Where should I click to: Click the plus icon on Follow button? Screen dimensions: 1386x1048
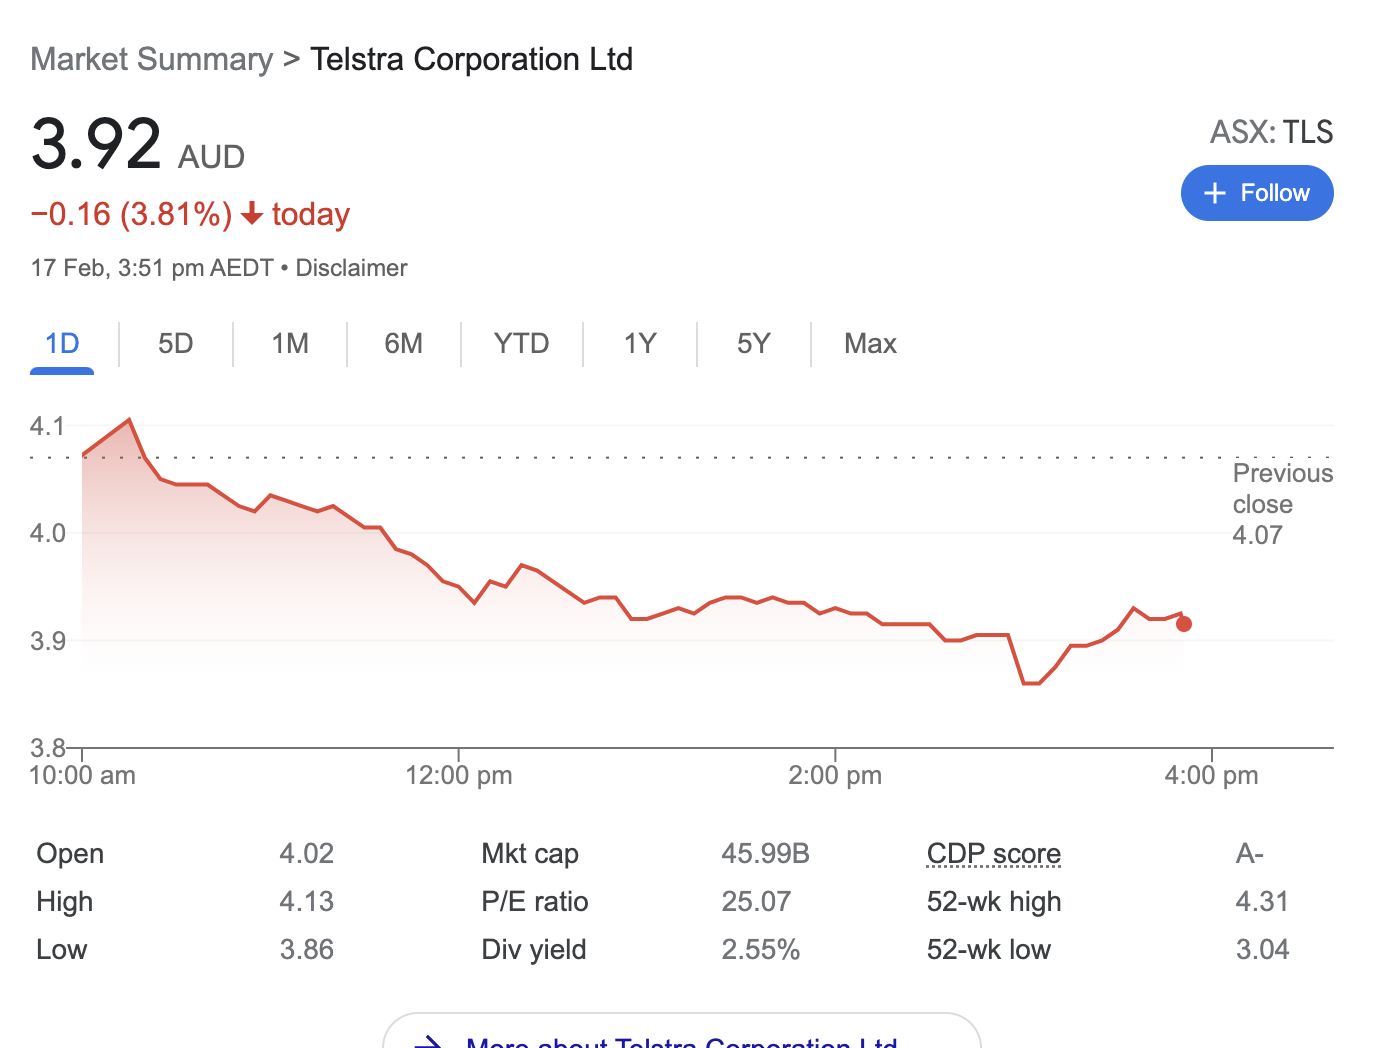[x=1215, y=193]
